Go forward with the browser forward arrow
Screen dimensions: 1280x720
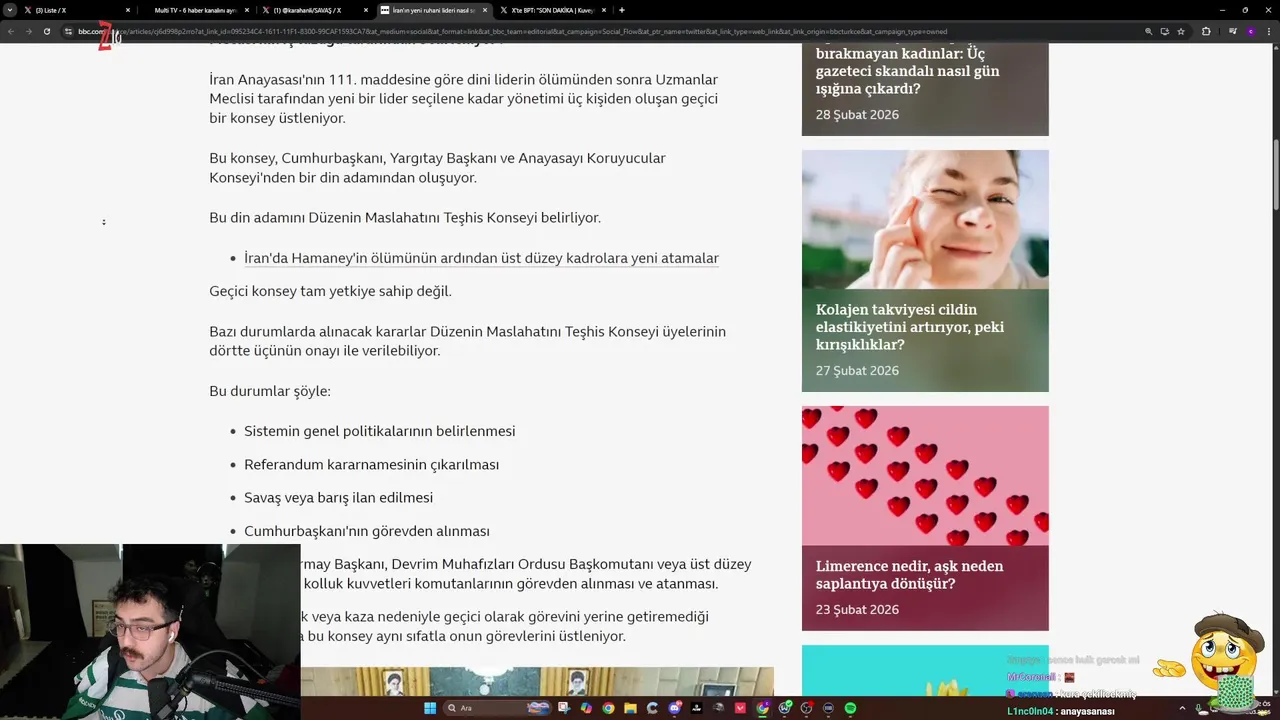coord(29,31)
